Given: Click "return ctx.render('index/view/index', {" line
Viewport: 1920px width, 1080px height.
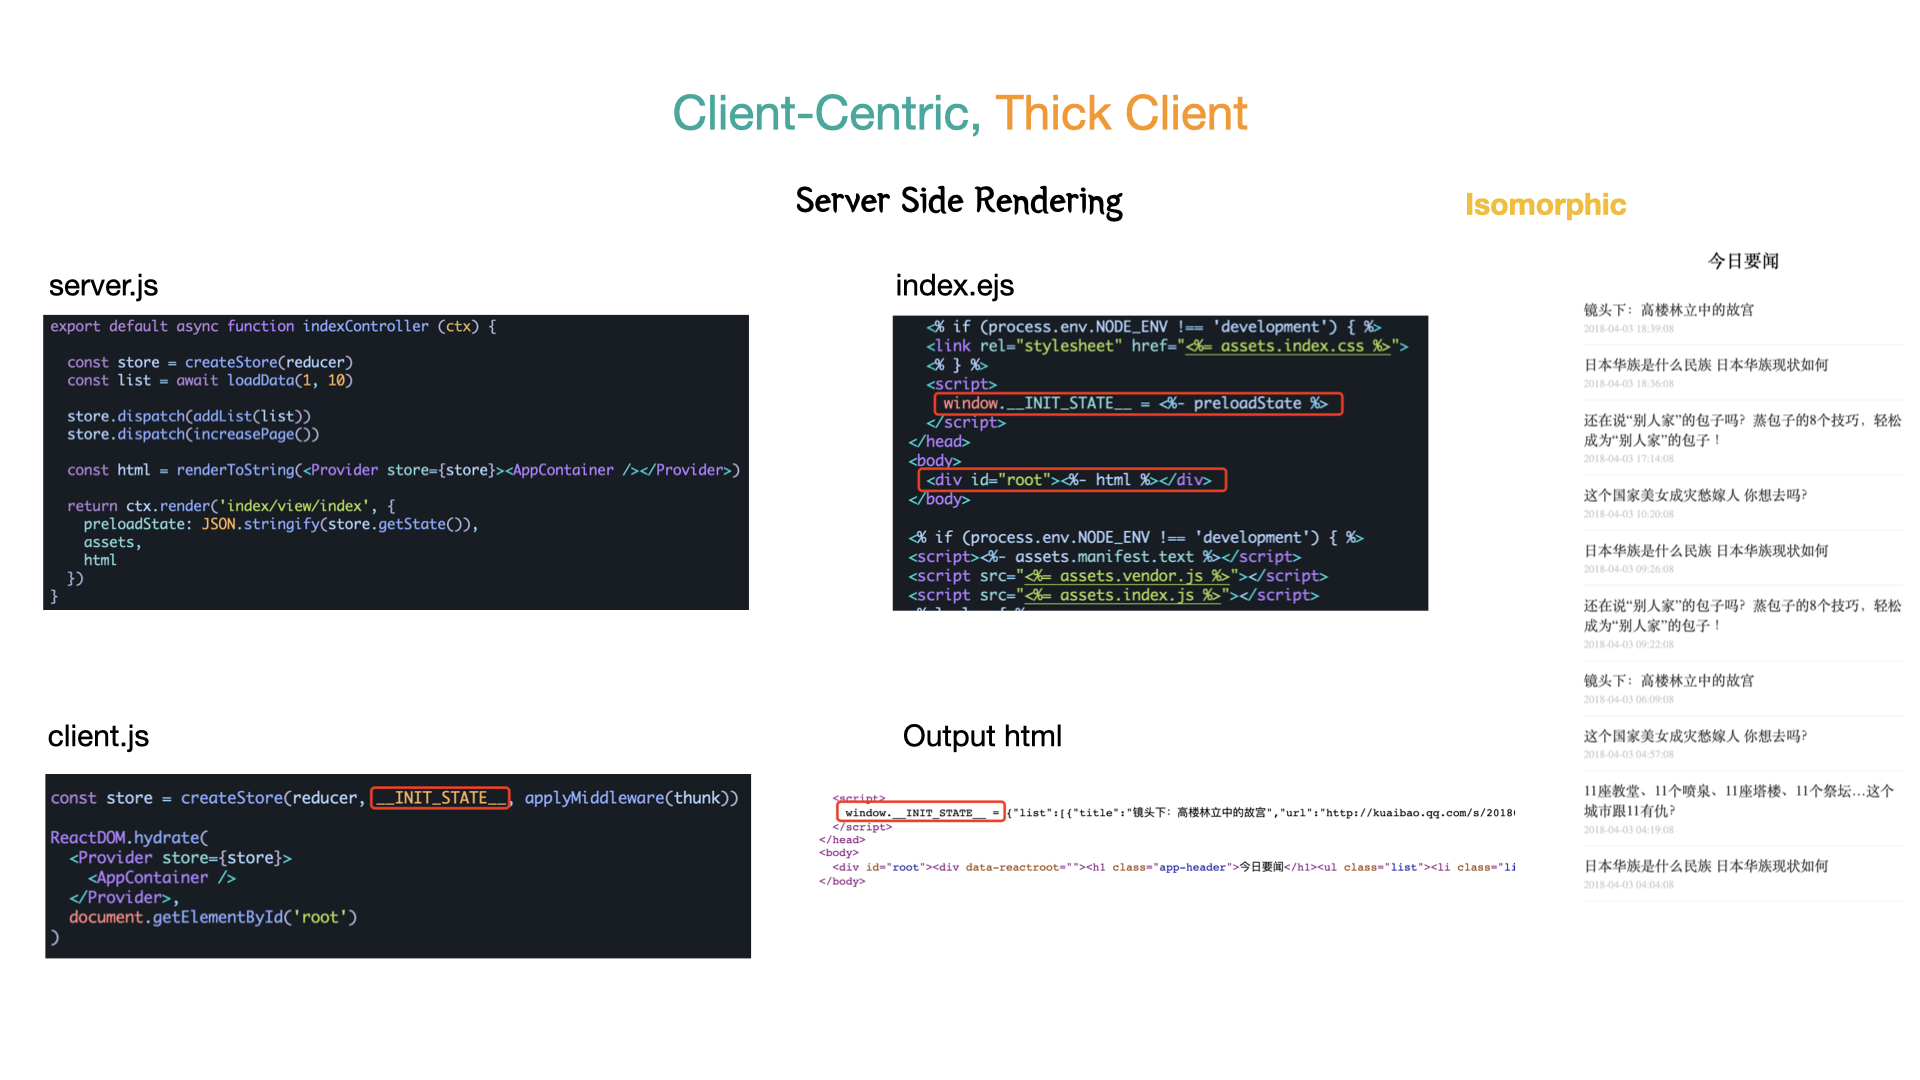Looking at the screenshot, I should tap(231, 506).
